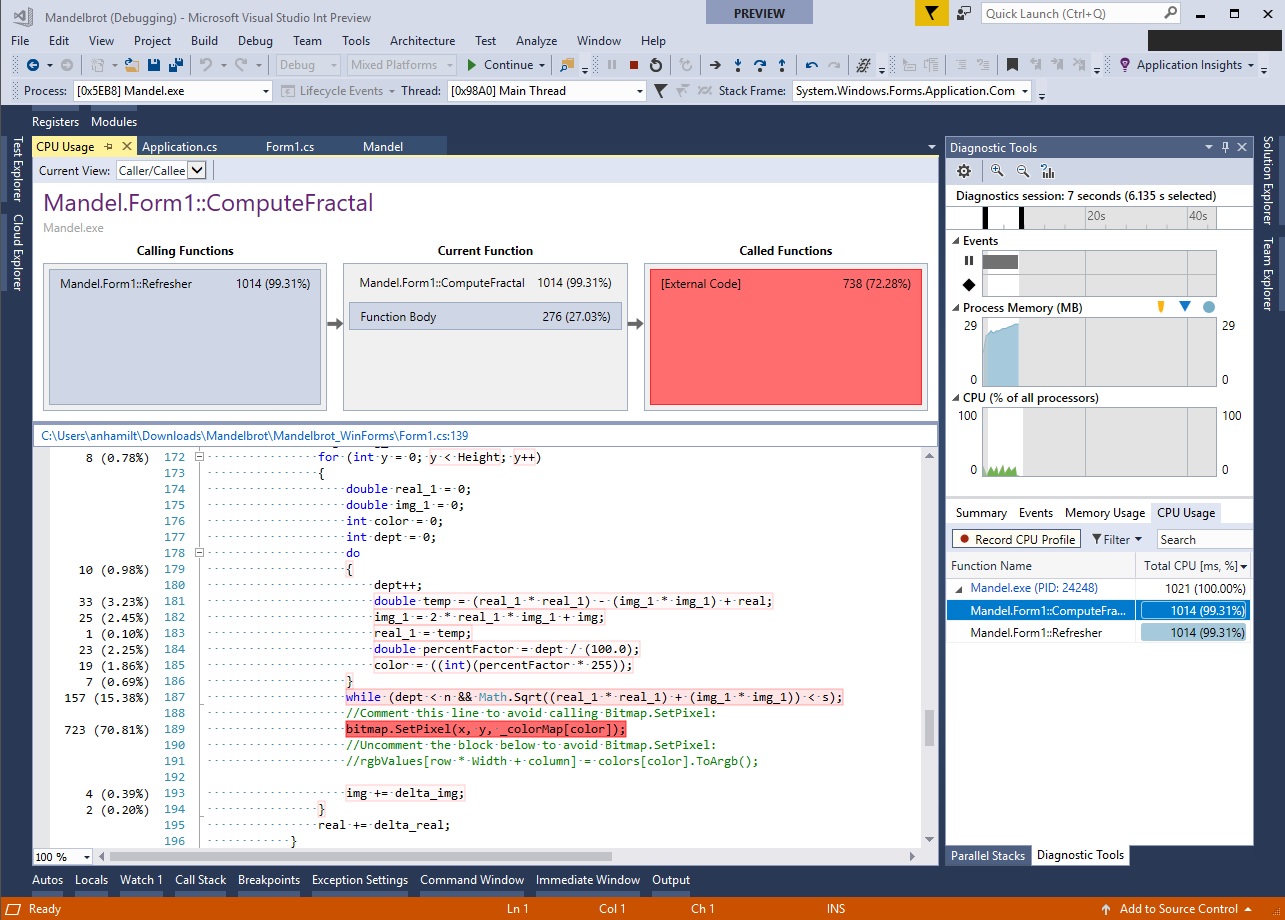Restart debugging with the circular arrow icon
This screenshot has width=1285, height=920.
coord(656,65)
